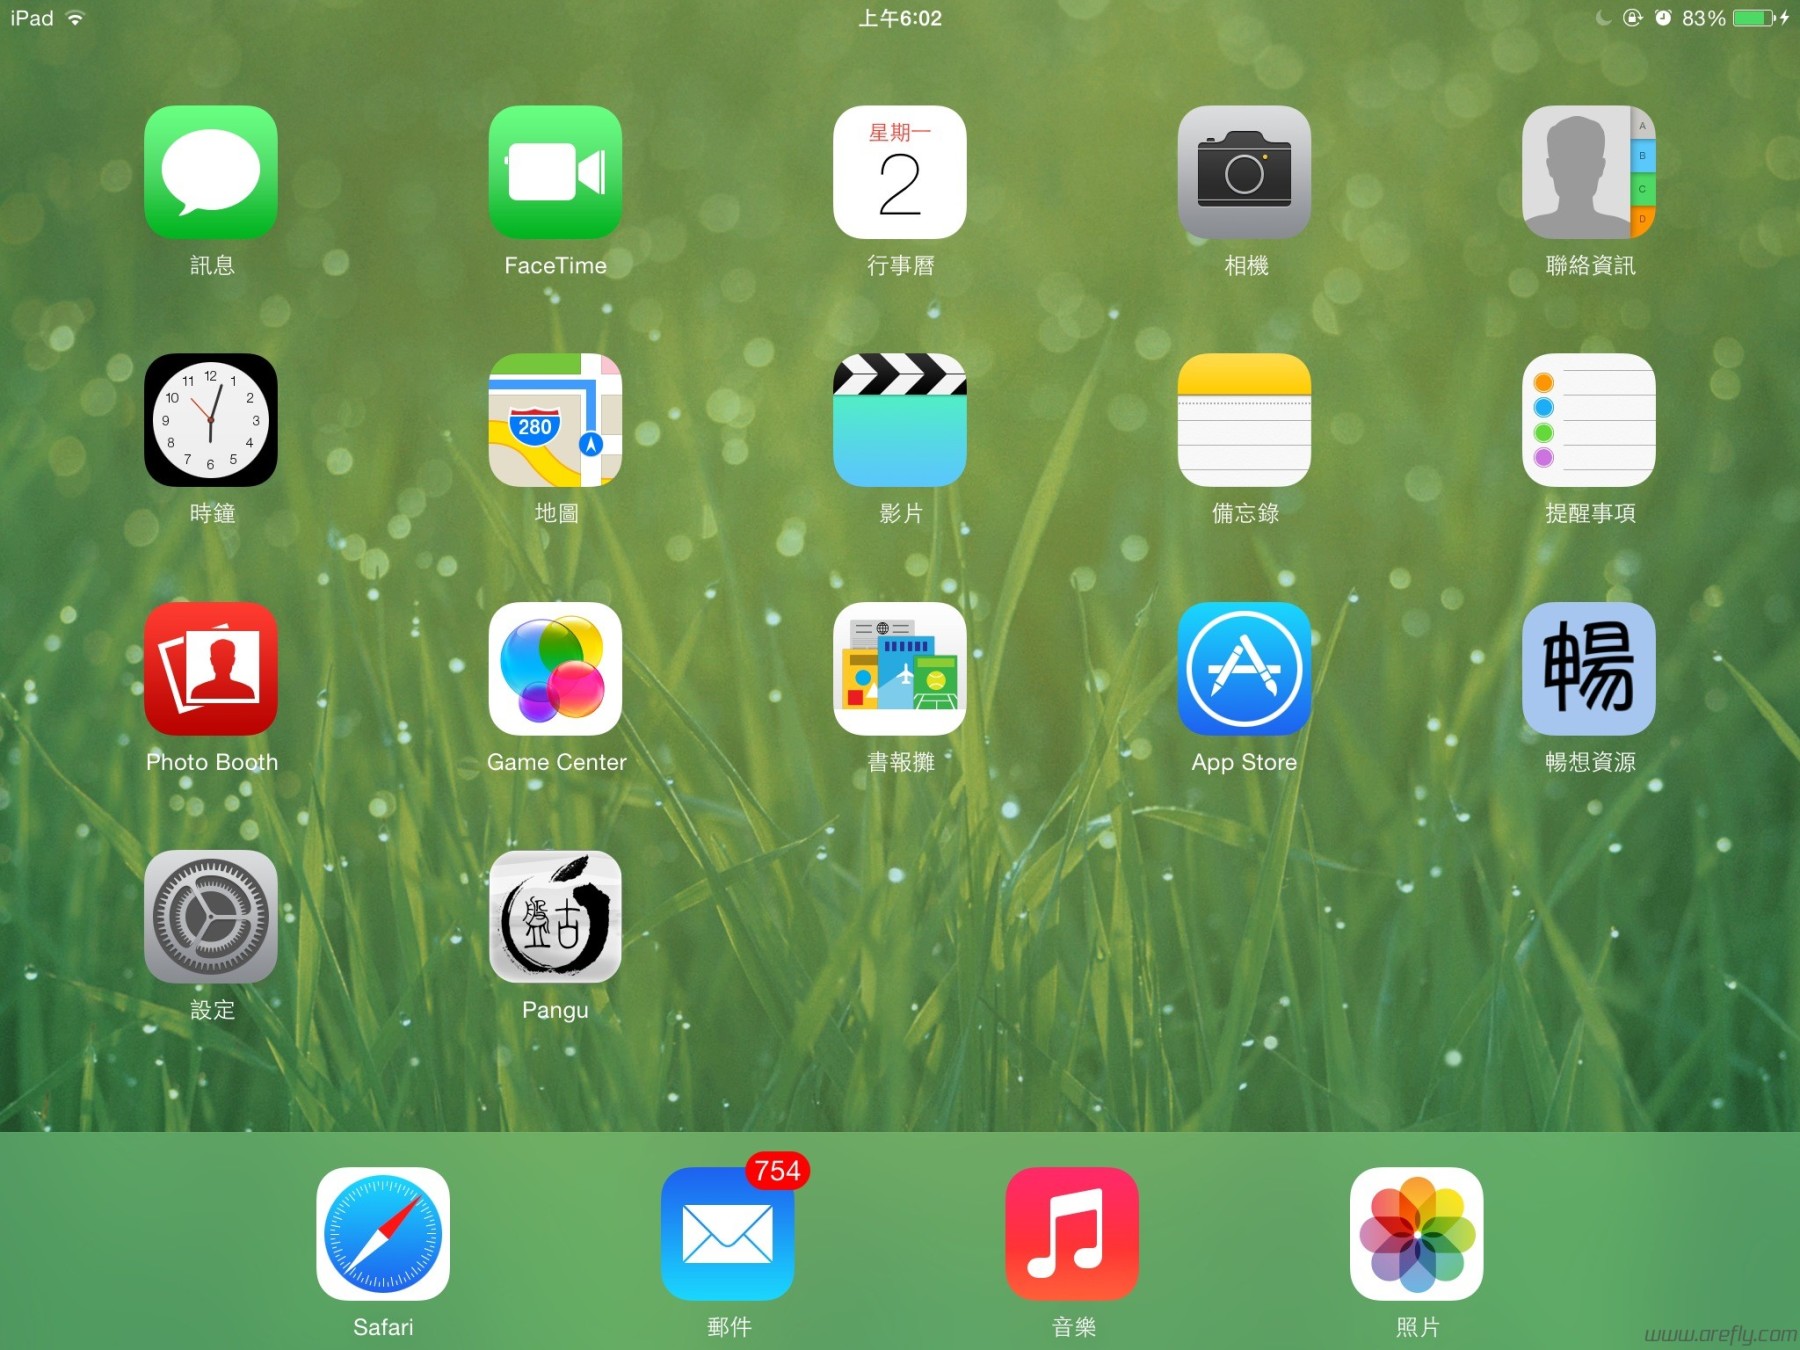The width and height of the screenshot is (1800, 1350).
Task: Open the 時鐘 clock app
Action: coord(211,421)
